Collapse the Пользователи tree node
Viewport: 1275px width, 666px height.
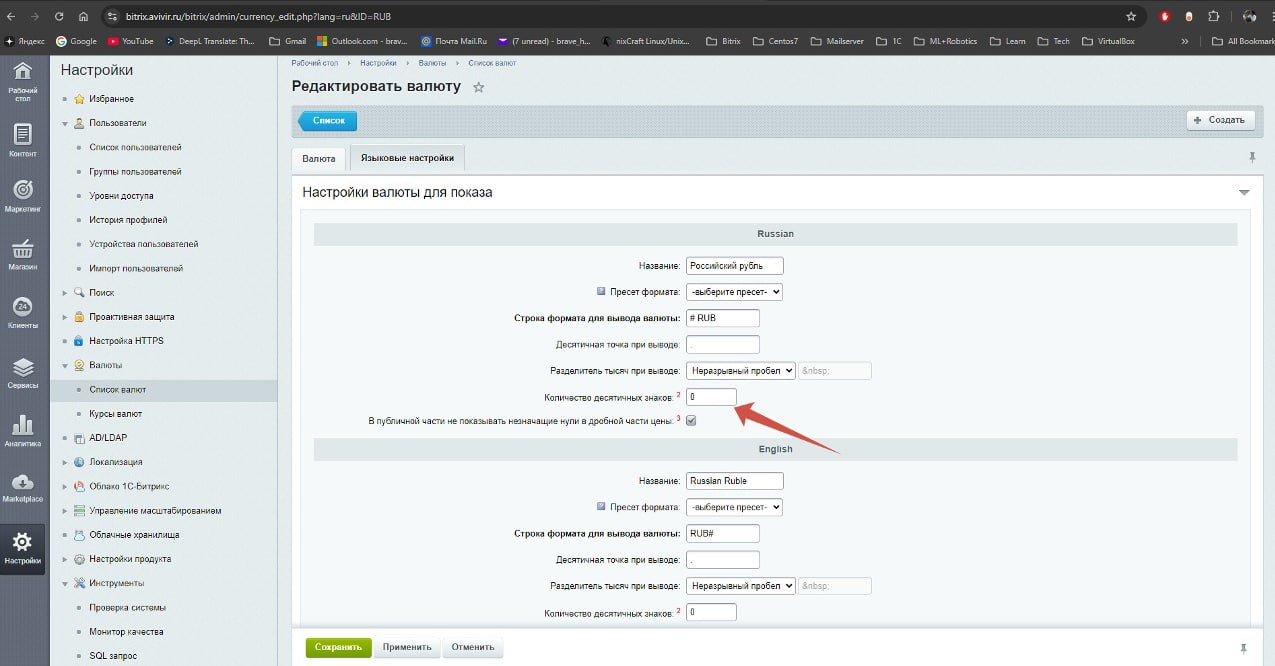[66, 123]
